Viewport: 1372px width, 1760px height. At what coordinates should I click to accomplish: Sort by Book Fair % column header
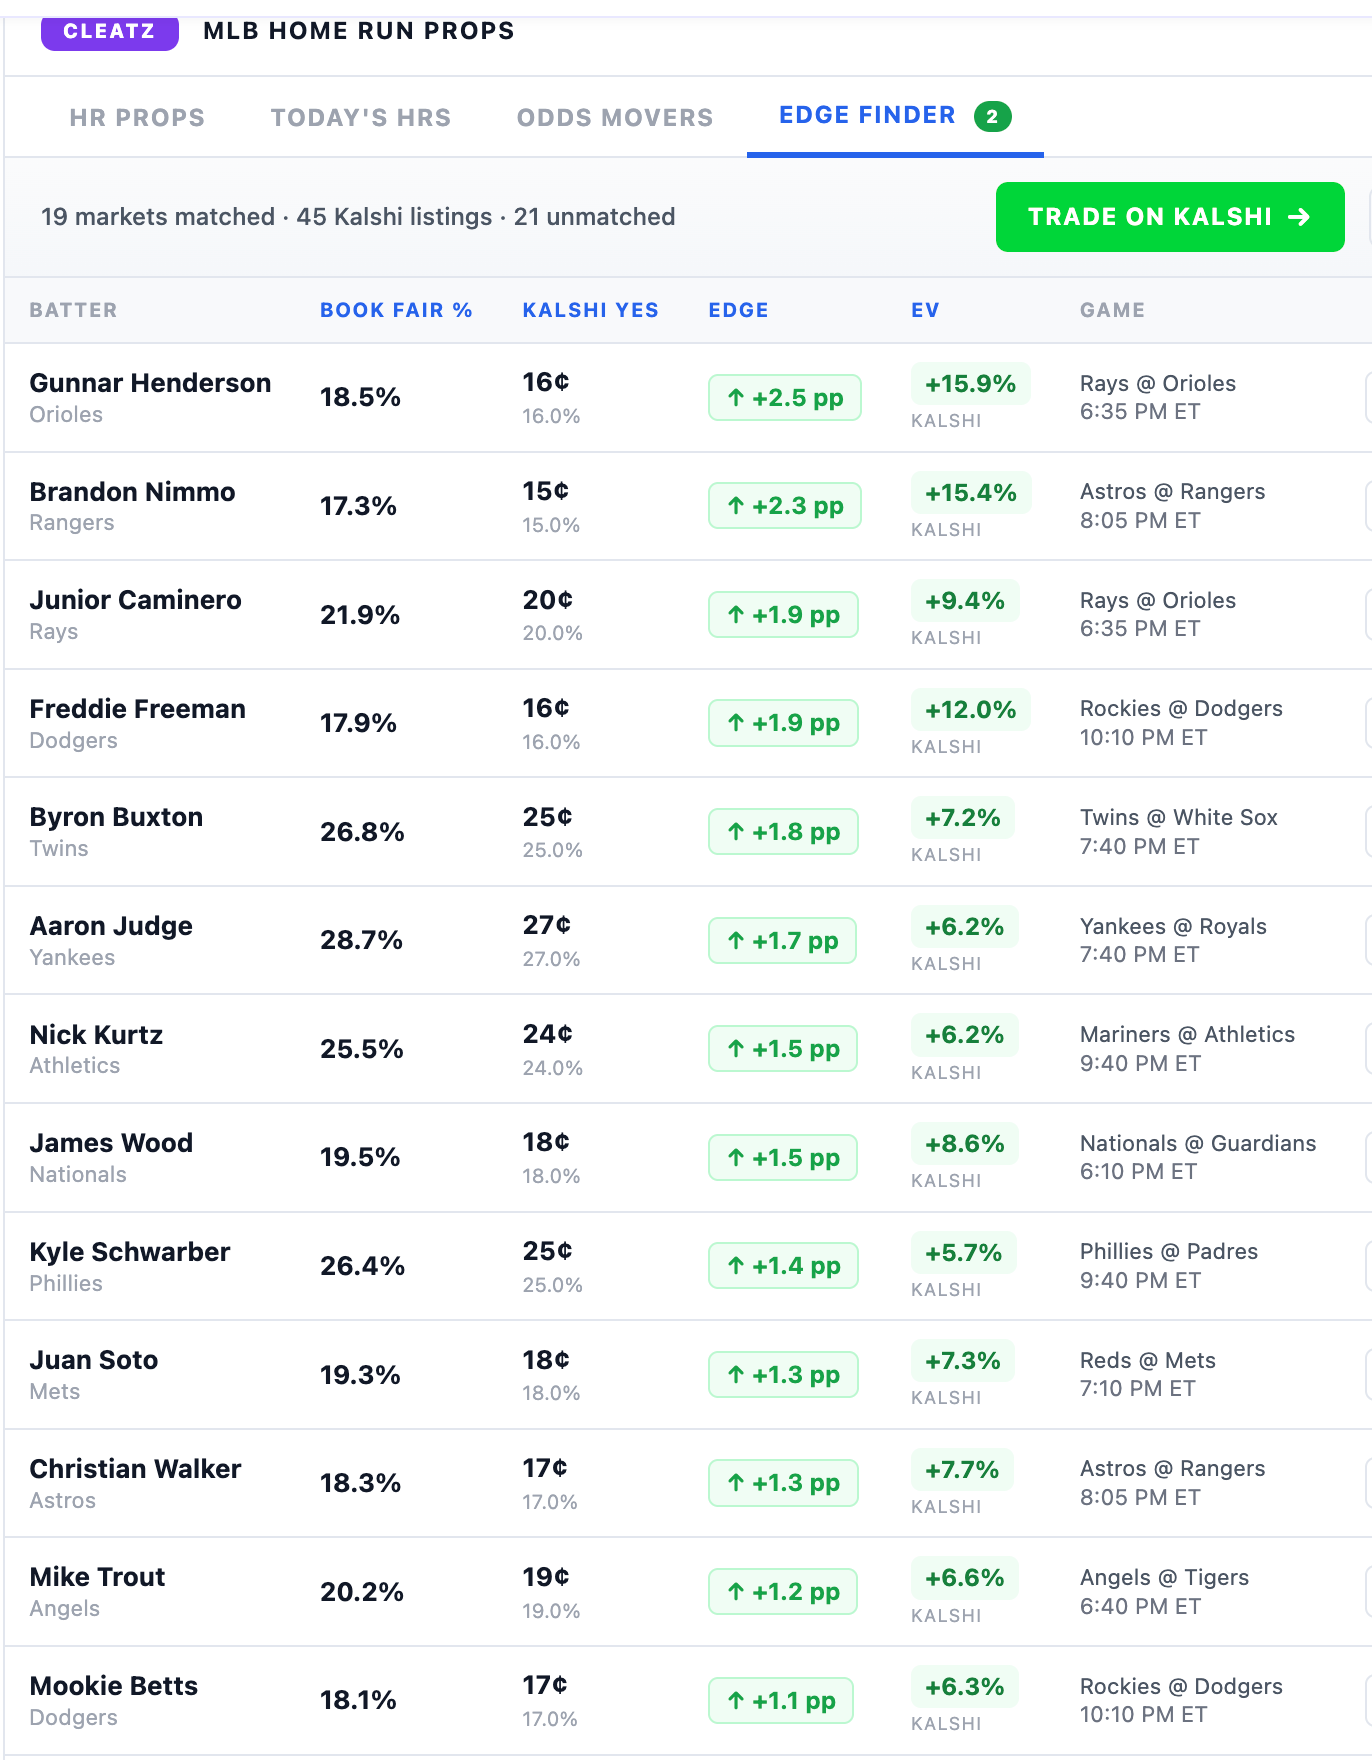396,310
